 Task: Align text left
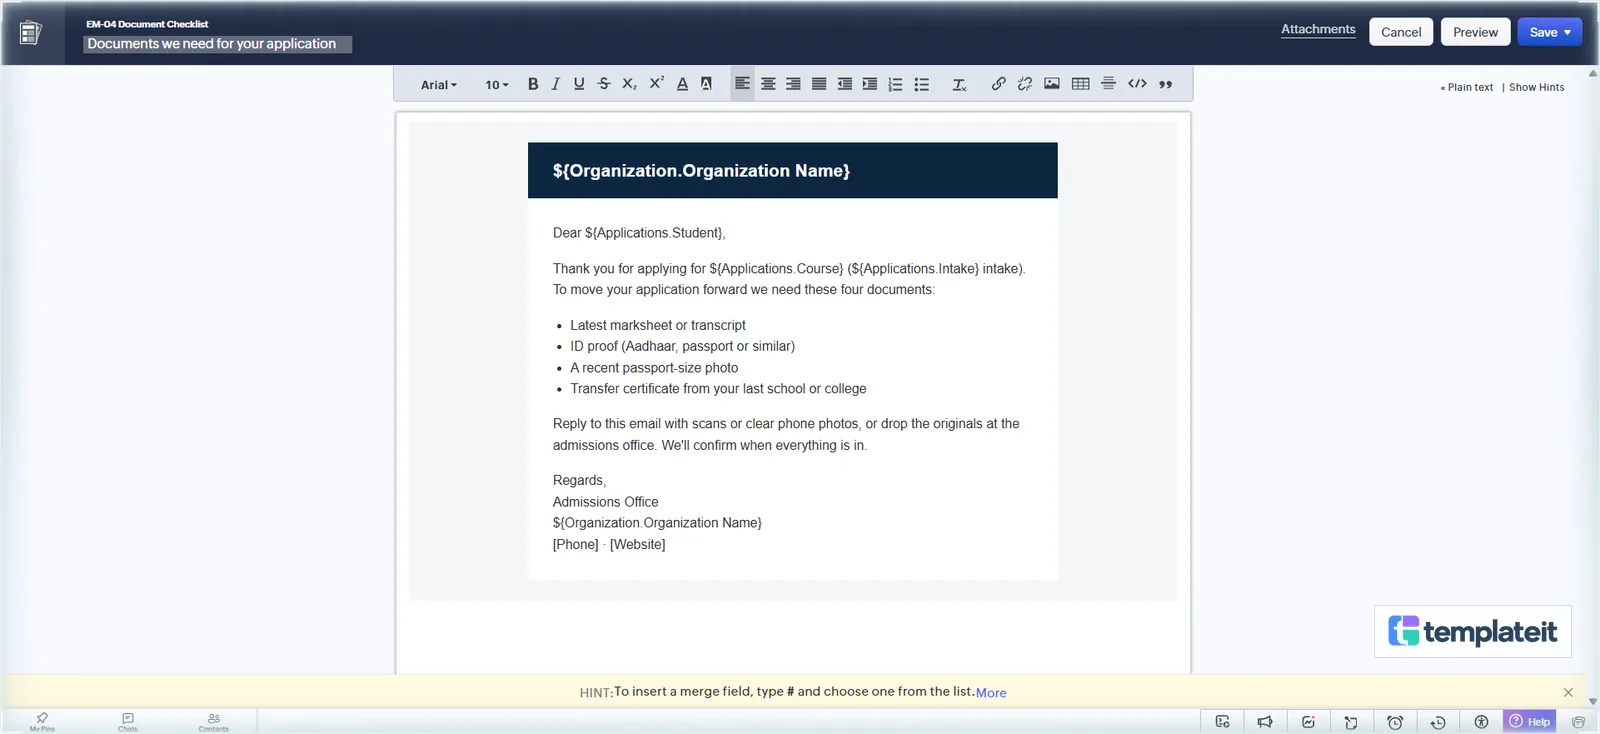(x=742, y=84)
